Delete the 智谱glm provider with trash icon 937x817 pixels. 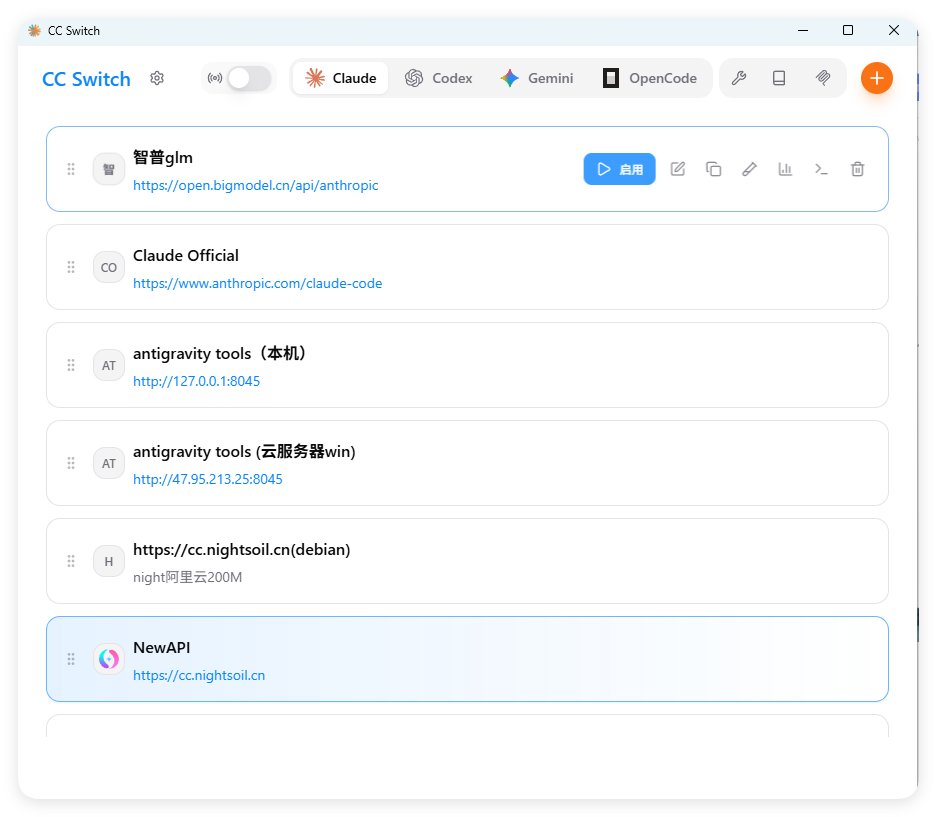tap(858, 169)
